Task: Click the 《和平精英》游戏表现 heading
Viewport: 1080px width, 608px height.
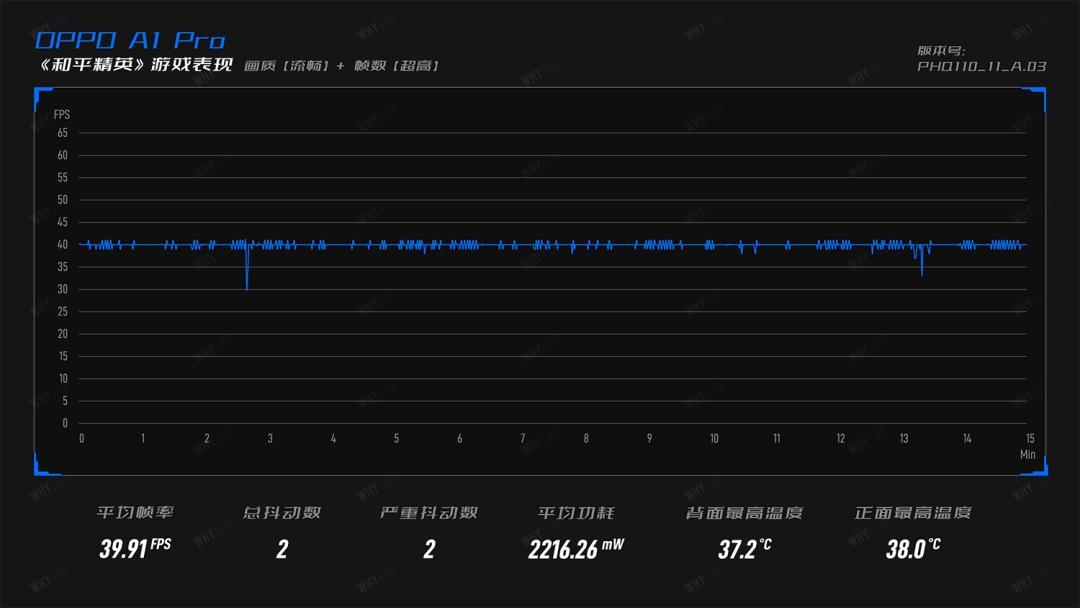Action: 135,65
